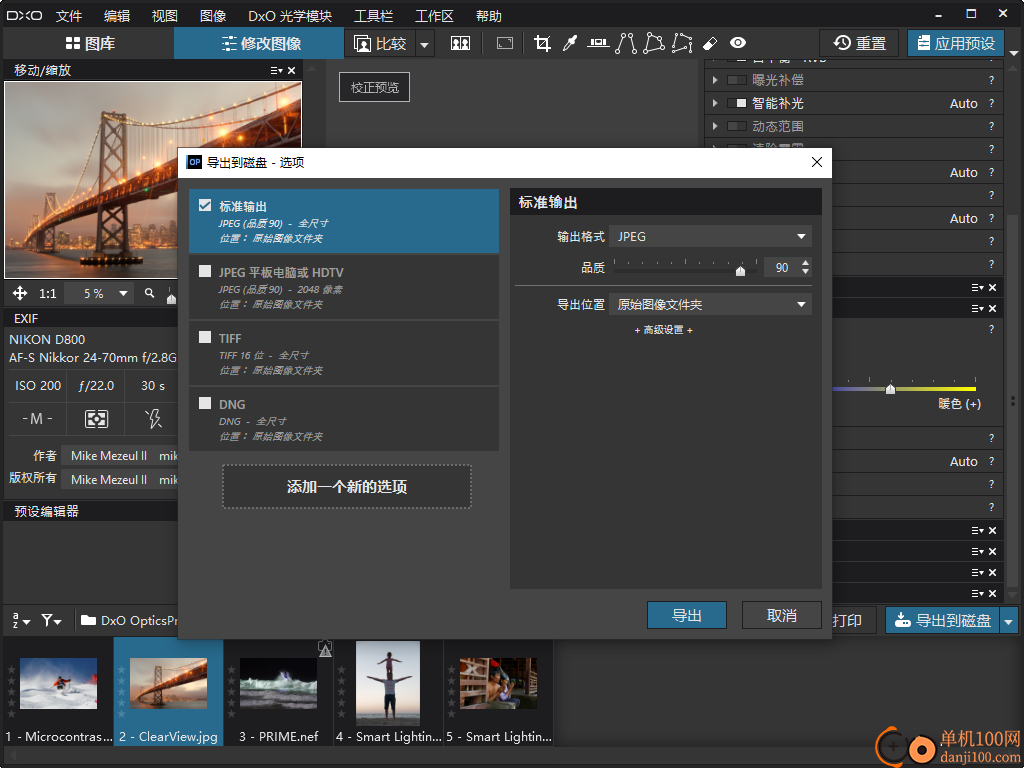The image size is (1024, 768).
Task: Open the DxO 光学模块 menu
Action: (x=290, y=16)
